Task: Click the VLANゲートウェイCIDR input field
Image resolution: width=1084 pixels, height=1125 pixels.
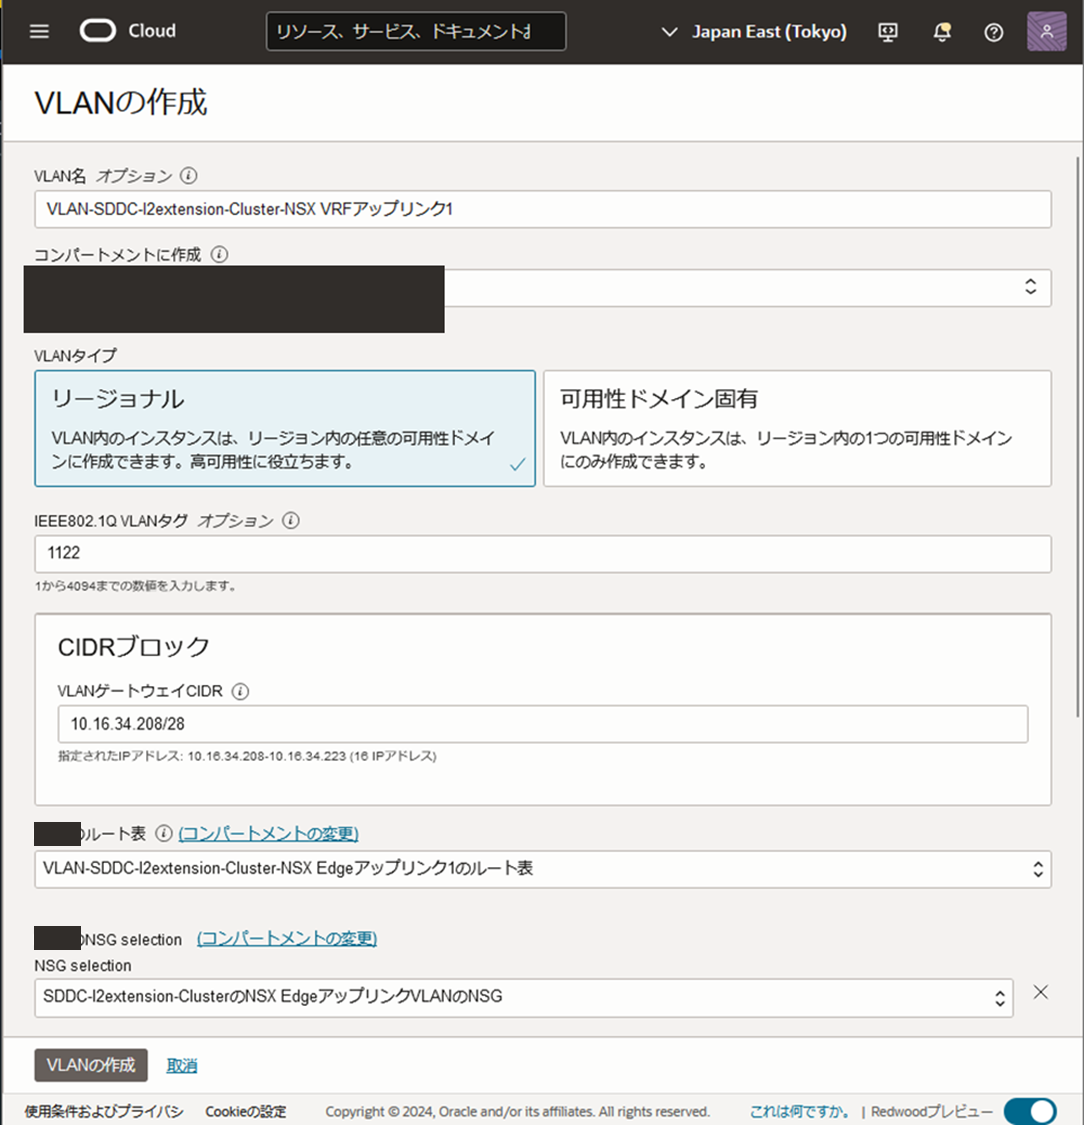Action: pyautogui.click(x=543, y=724)
